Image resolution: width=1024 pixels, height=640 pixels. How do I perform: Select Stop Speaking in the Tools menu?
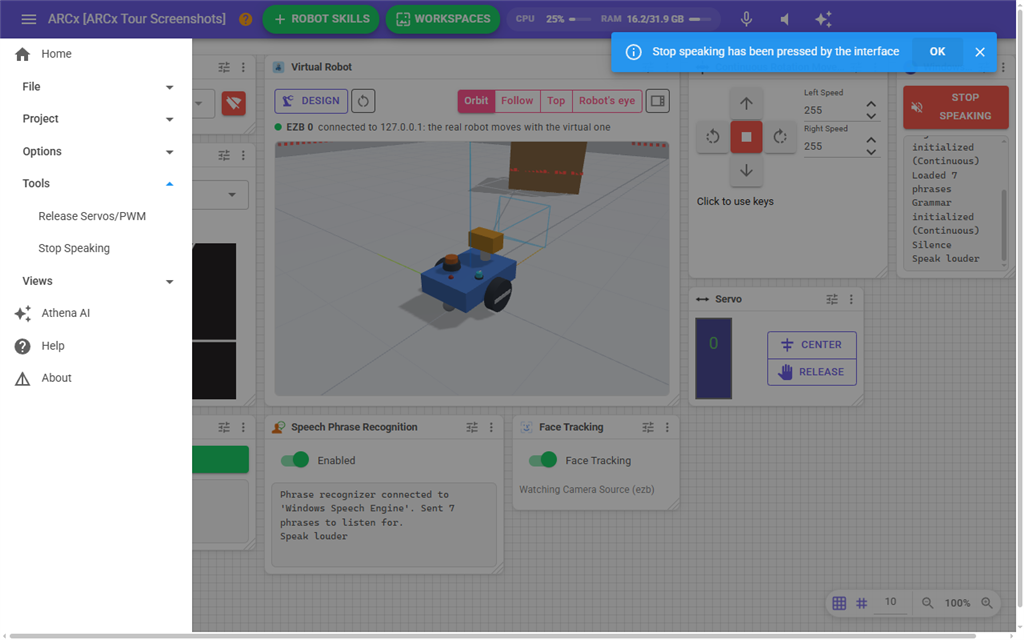pyautogui.click(x=96, y=248)
